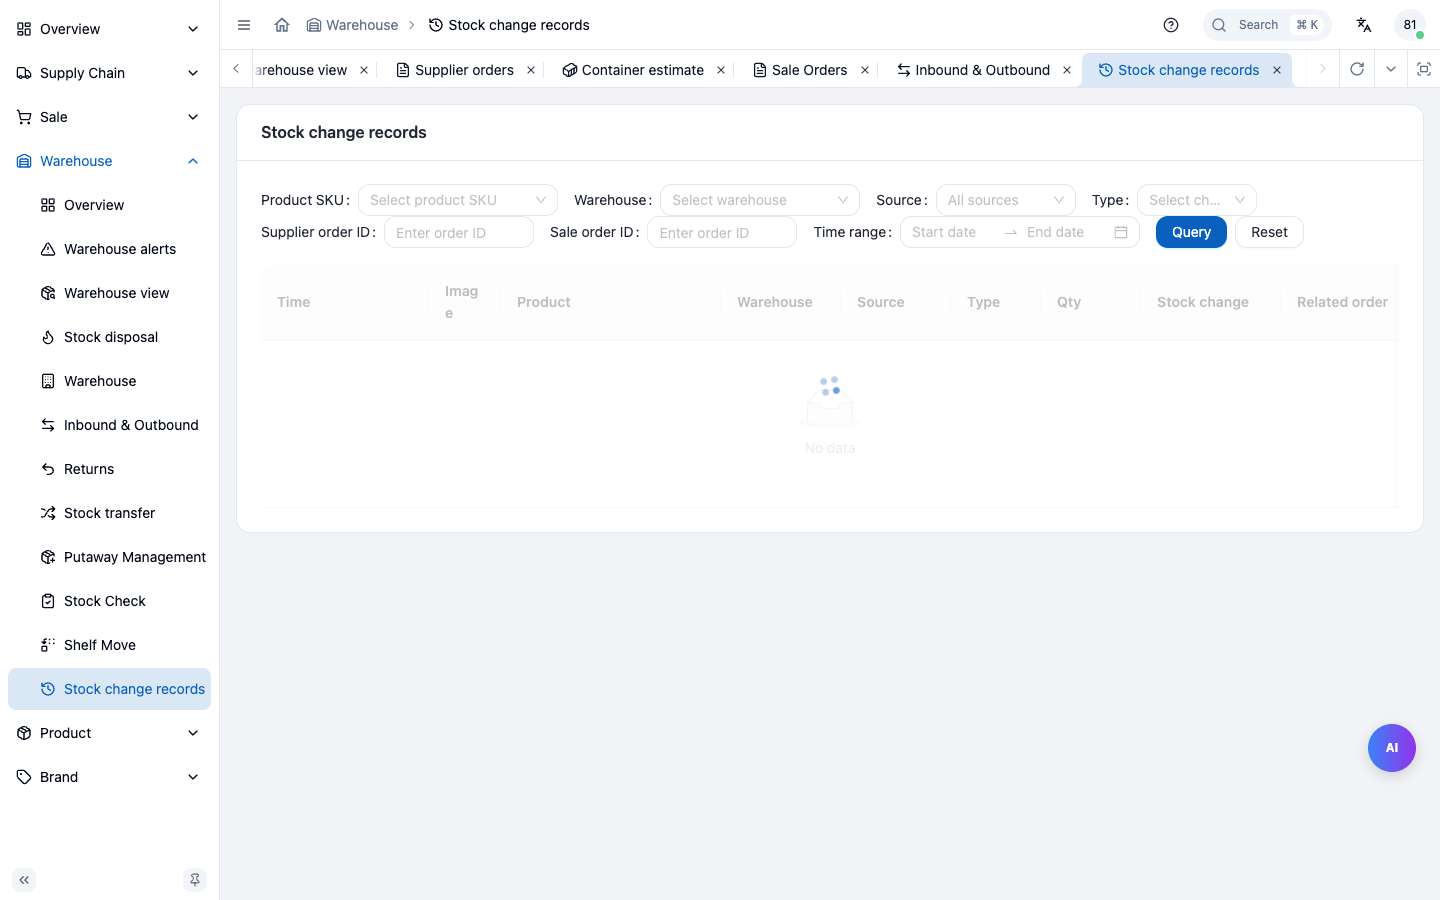Screen dimensions: 1440x900
Task: Open the help question mark icon
Action: tap(1171, 25)
